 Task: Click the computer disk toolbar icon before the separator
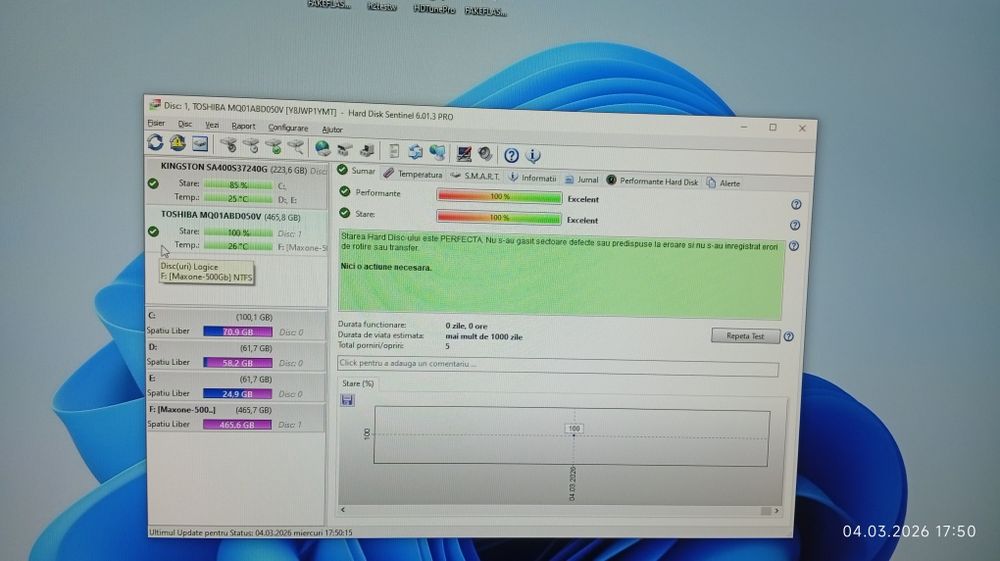point(367,150)
